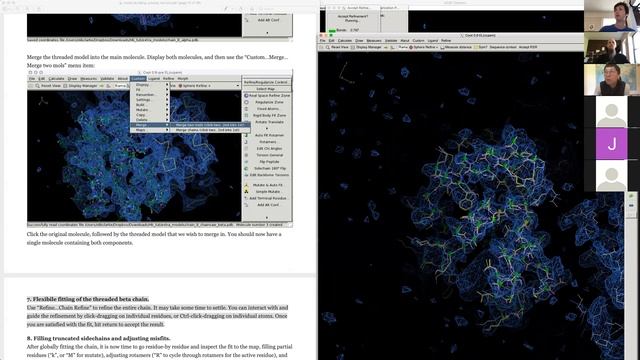Select the purple J participant tile

pos(611,144)
